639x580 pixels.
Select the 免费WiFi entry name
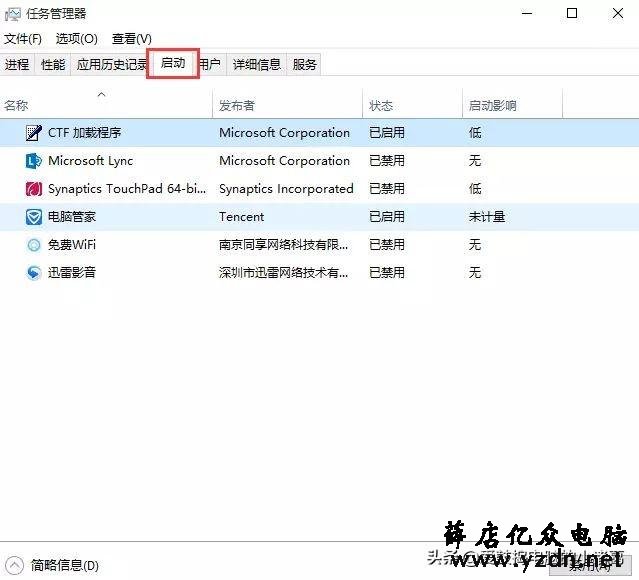(x=72, y=245)
